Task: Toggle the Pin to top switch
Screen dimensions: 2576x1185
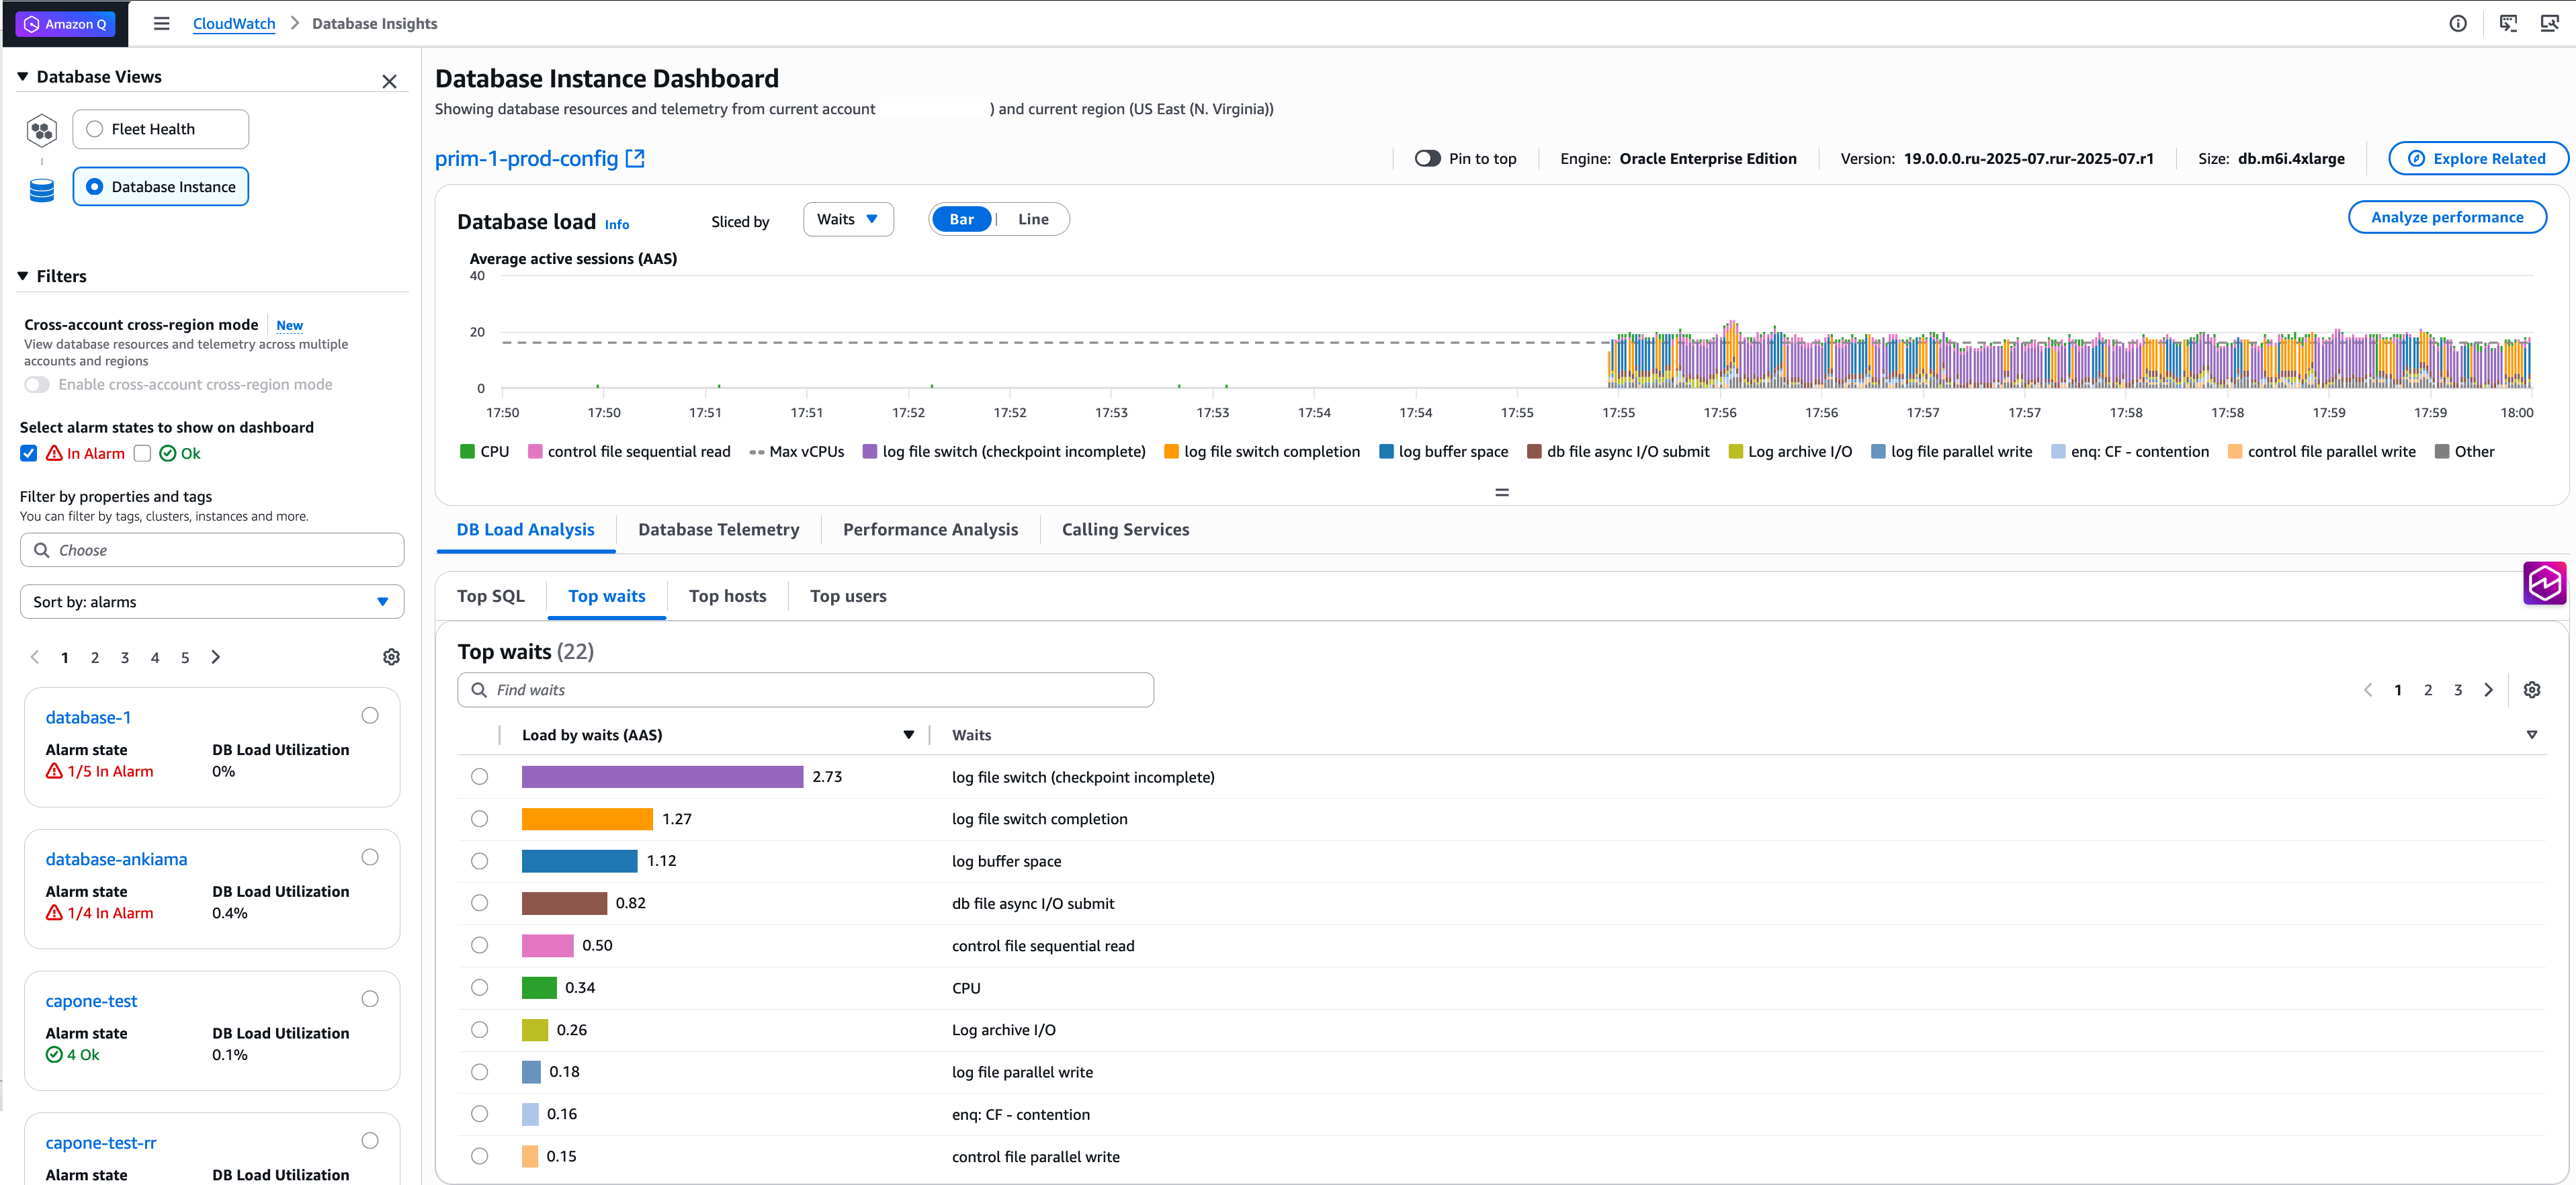Action: tap(1427, 158)
